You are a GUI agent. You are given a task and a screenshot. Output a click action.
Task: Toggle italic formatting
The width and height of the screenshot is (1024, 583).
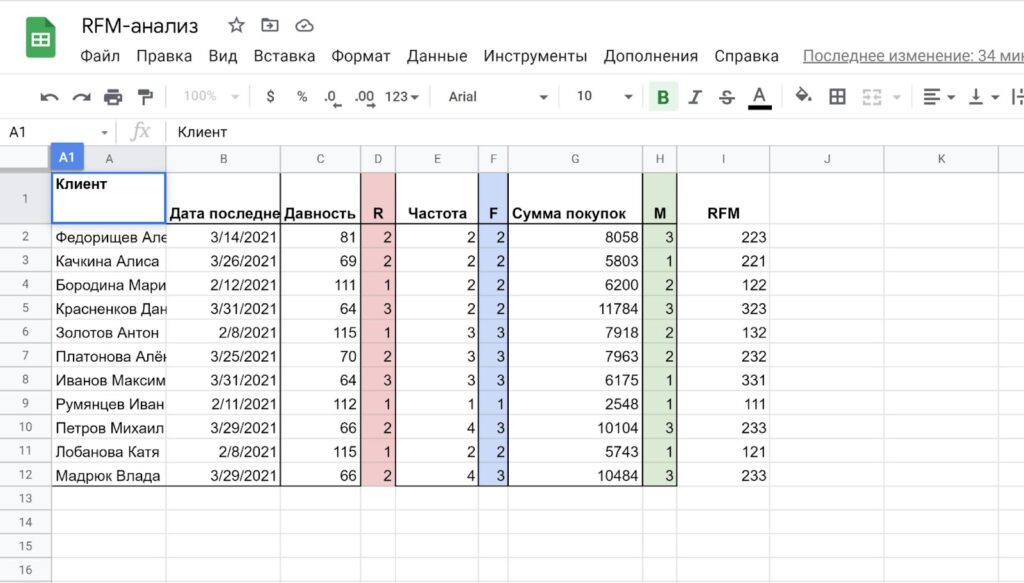[695, 97]
